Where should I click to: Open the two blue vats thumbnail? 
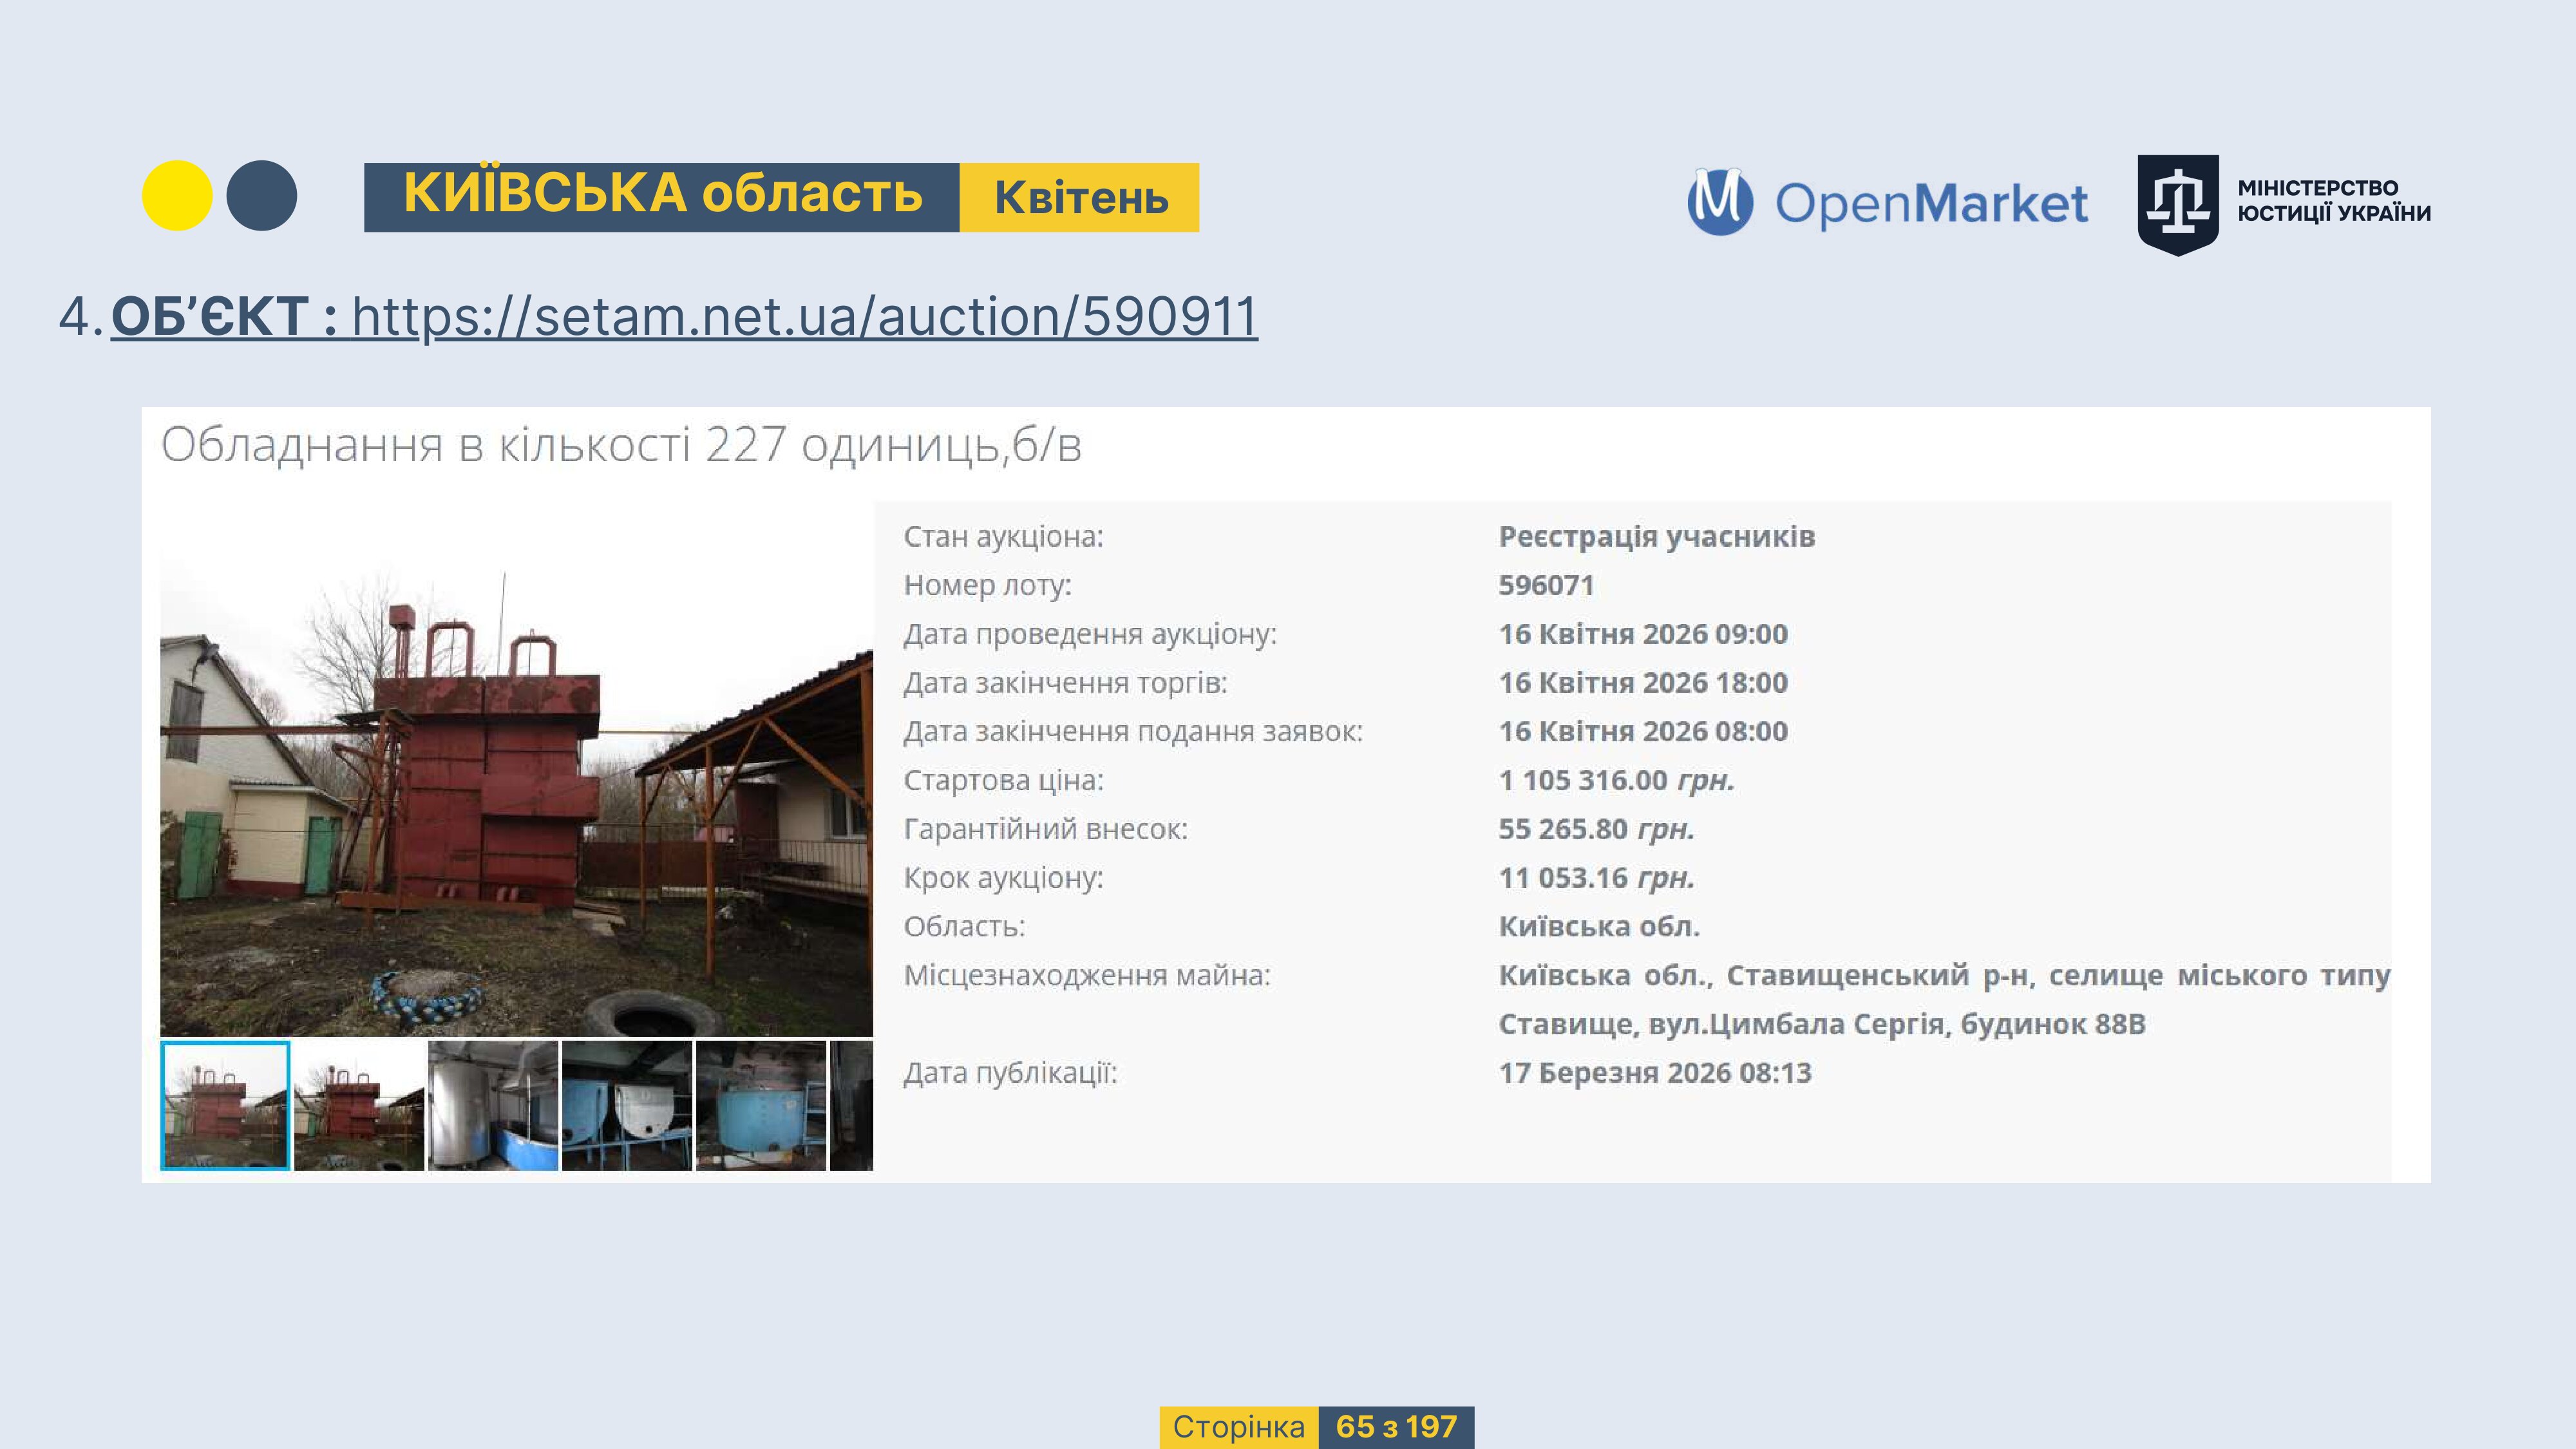tap(627, 1105)
